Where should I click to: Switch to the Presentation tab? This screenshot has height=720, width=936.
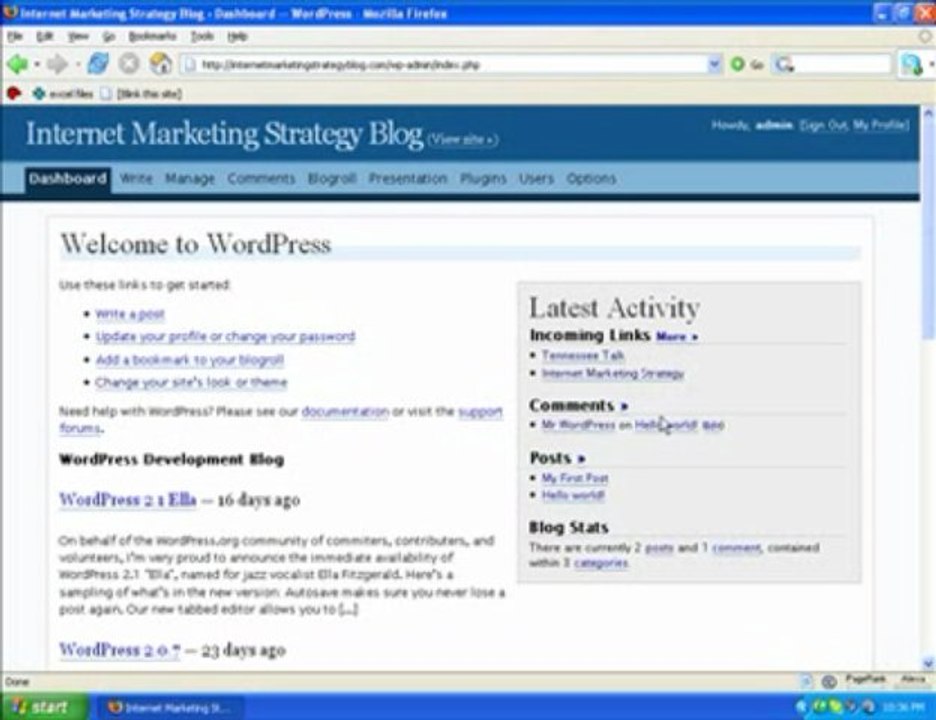point(408,179)
